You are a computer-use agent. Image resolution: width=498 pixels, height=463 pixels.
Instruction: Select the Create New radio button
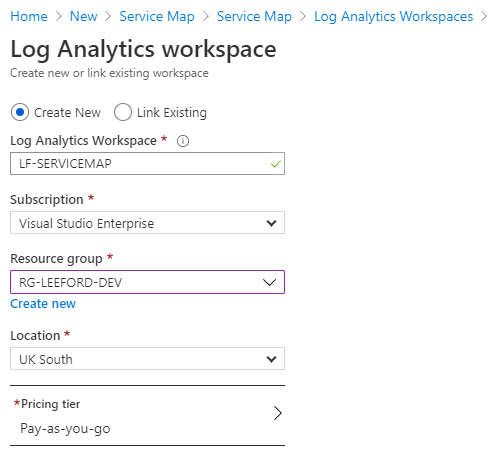pos(20,112)
